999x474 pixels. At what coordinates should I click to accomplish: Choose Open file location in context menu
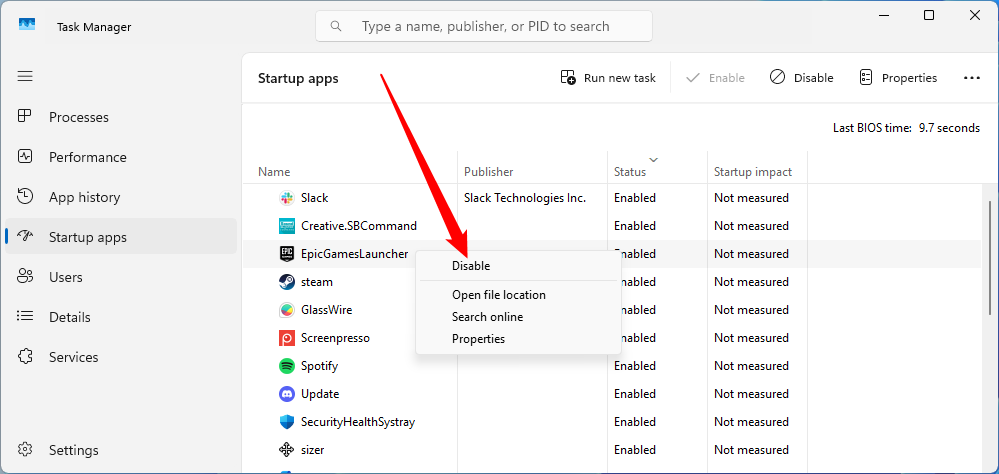point(518,295)
